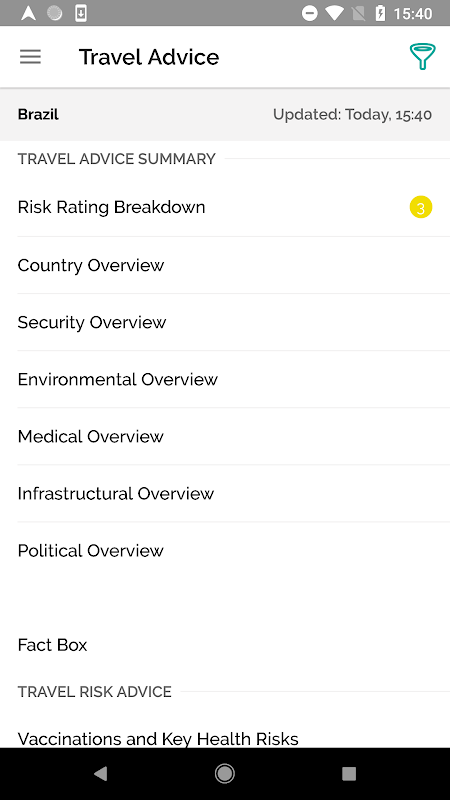
Task: Open Medical Overview item
Action: pyautogui.click(x=225, y=437)
